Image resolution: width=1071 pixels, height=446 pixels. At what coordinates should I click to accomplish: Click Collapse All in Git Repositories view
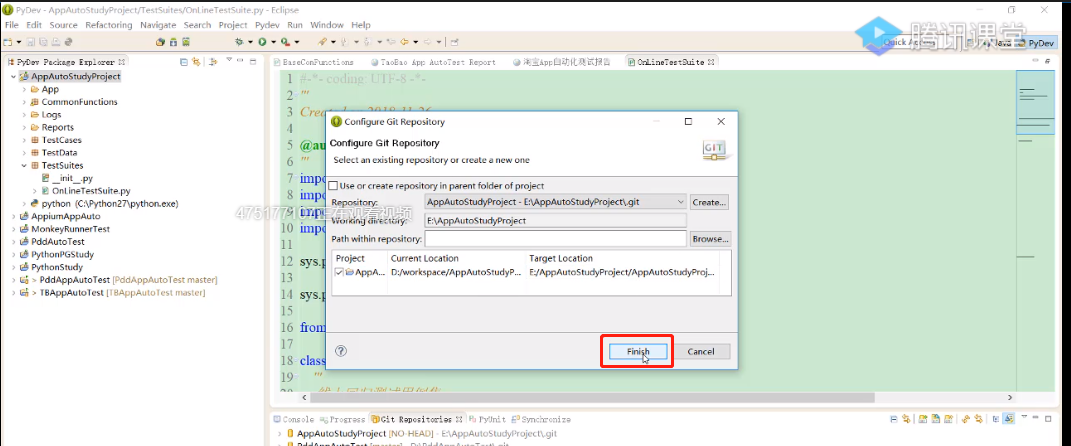[893, 419]
